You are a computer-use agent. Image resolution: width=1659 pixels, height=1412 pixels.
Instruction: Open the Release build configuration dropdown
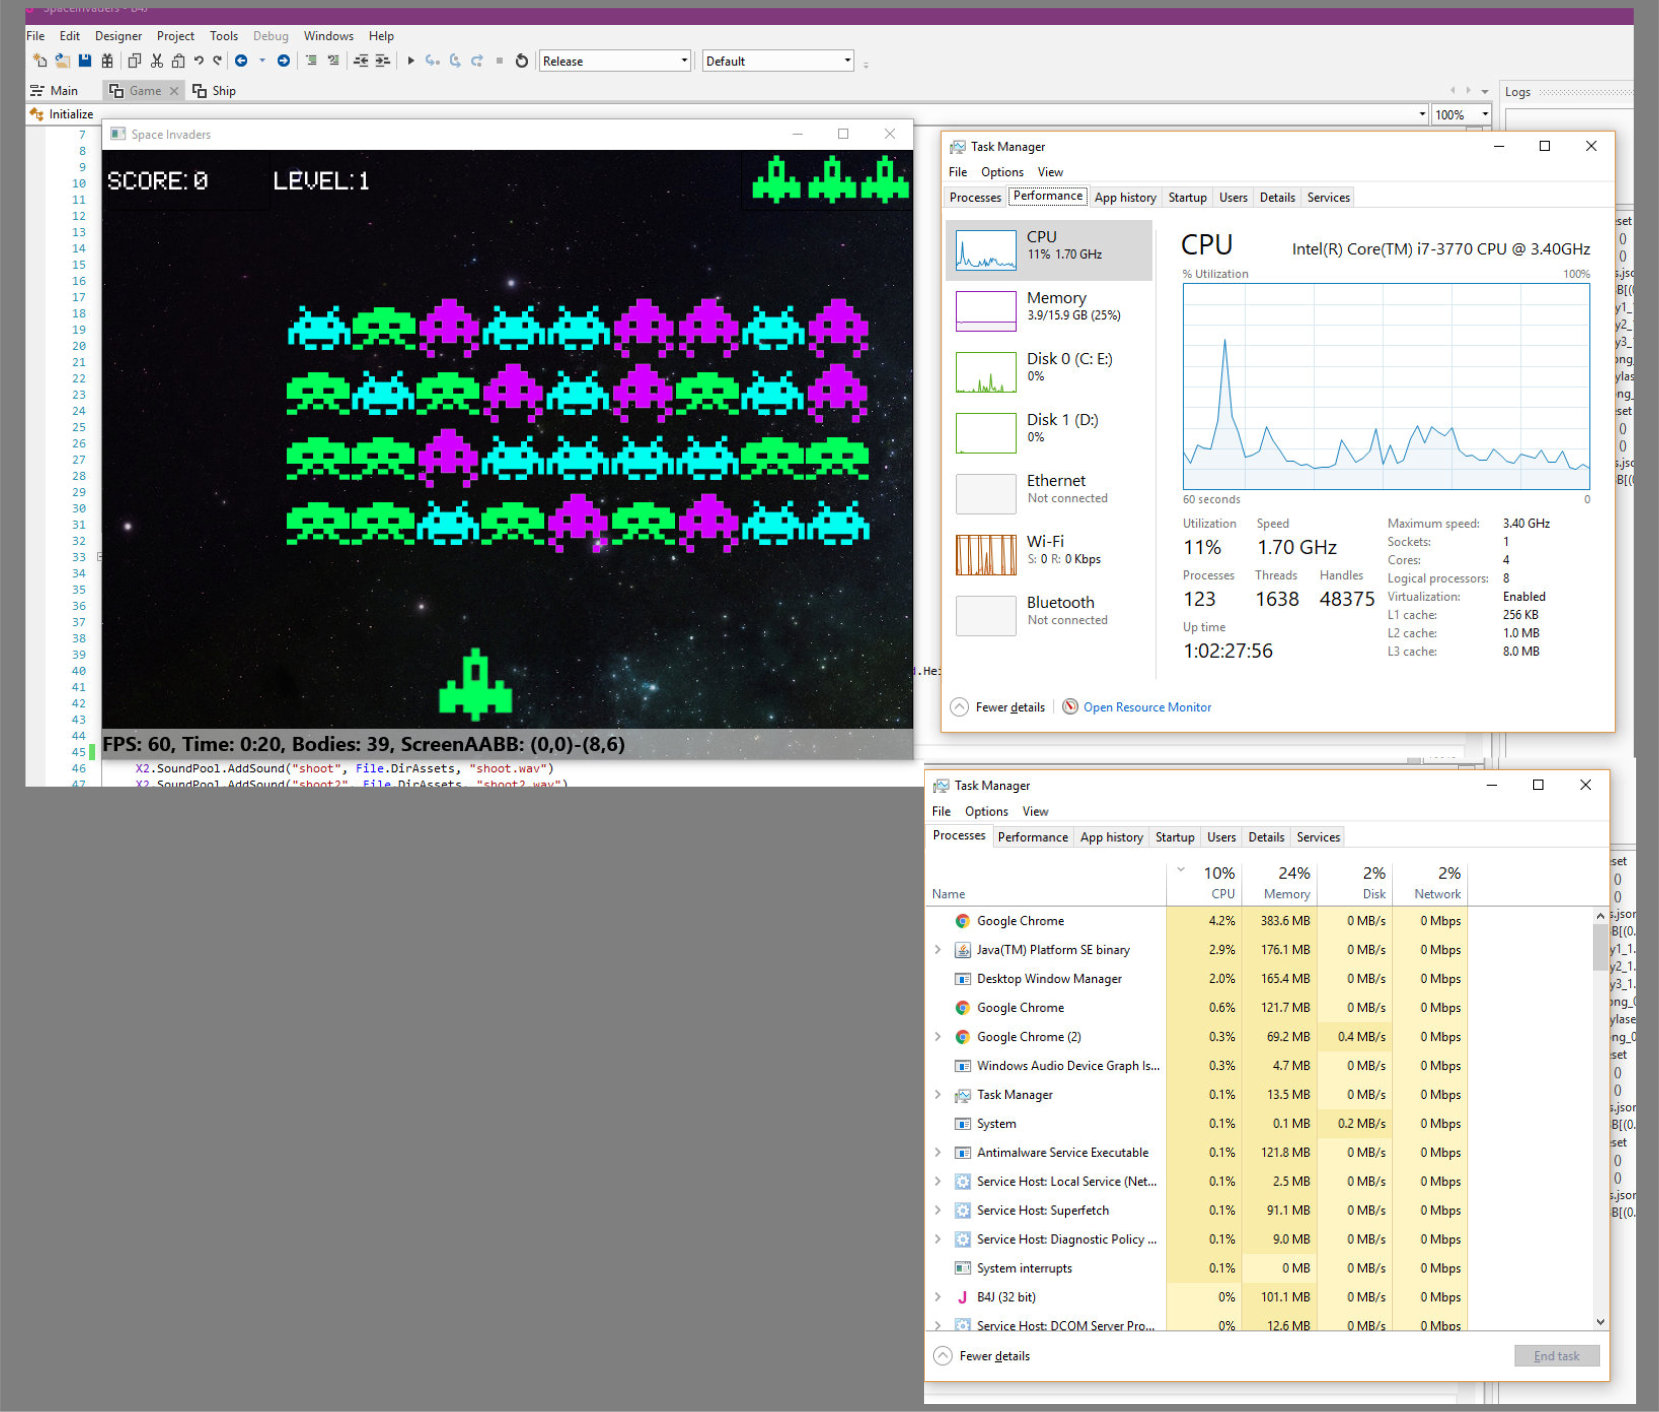coord(615,61)
